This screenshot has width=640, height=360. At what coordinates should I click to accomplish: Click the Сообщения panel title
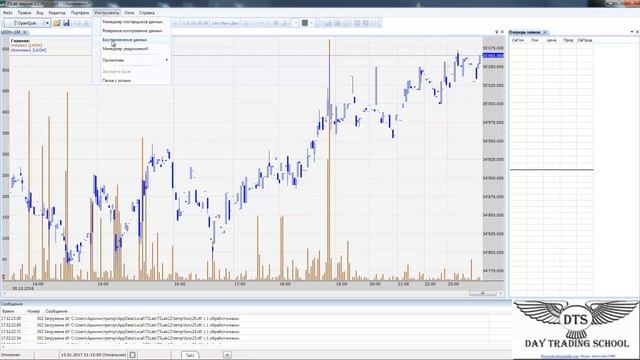(x=11, y=304)
